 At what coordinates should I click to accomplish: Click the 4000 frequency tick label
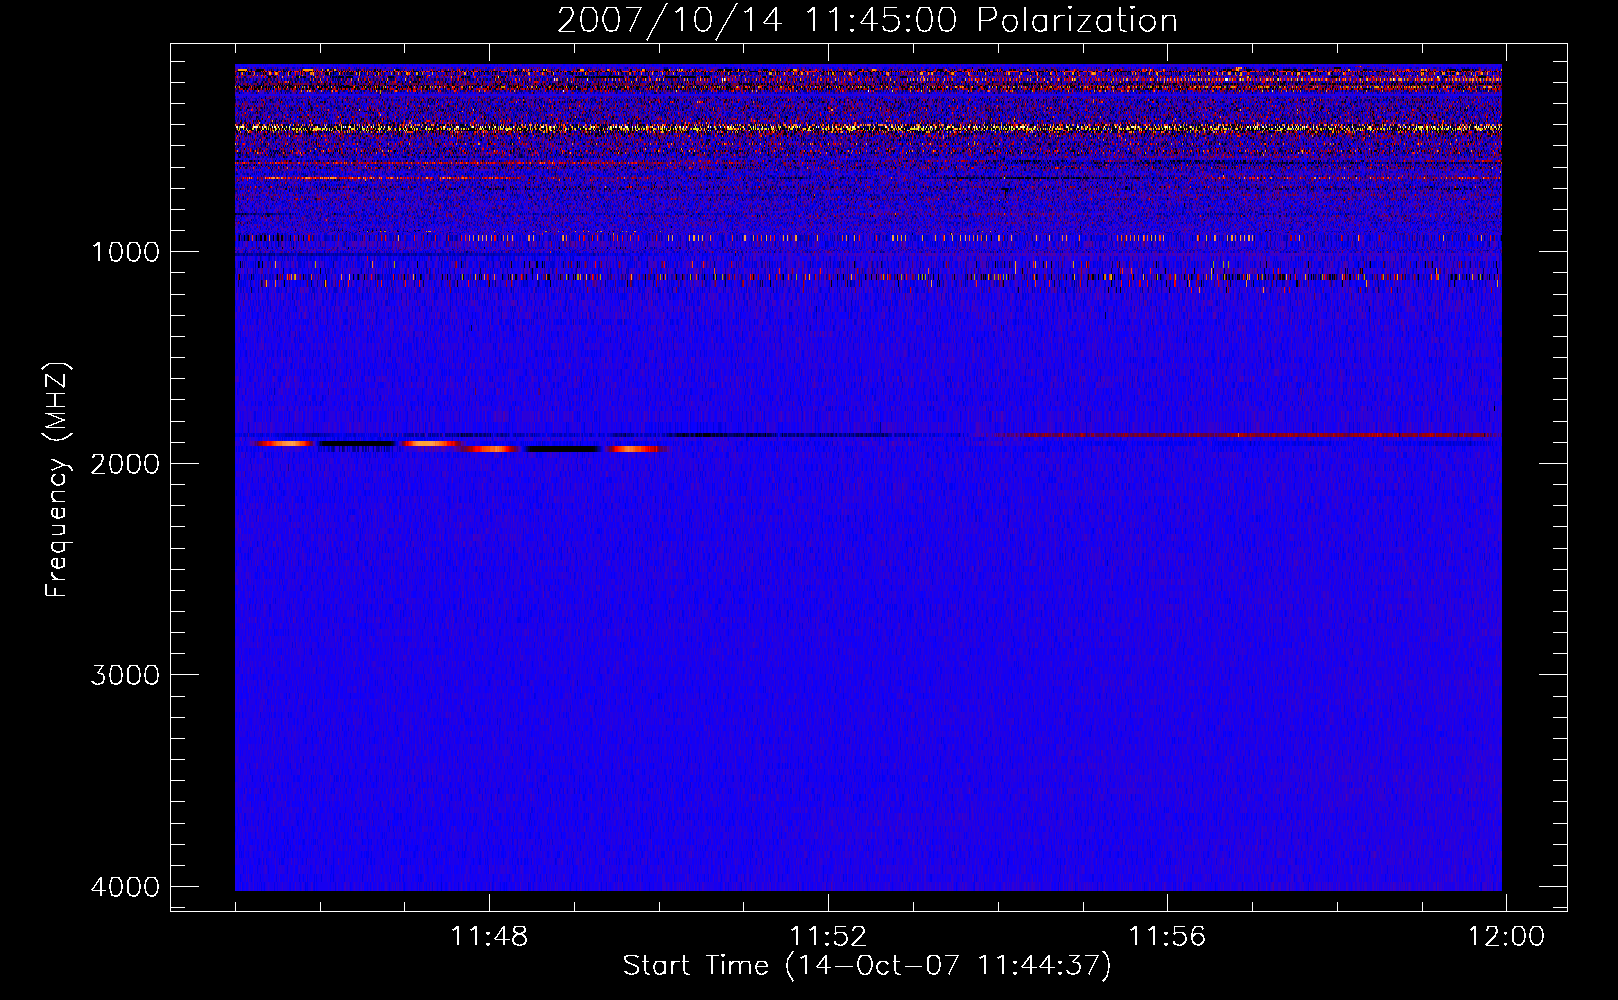(x=125, y=887)
